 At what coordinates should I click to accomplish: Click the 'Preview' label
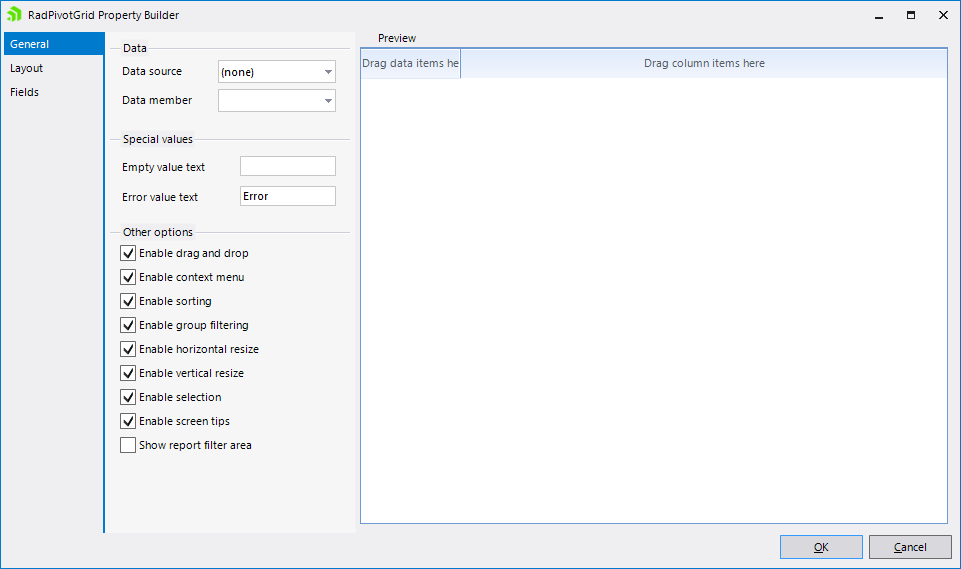pos(397,38)
